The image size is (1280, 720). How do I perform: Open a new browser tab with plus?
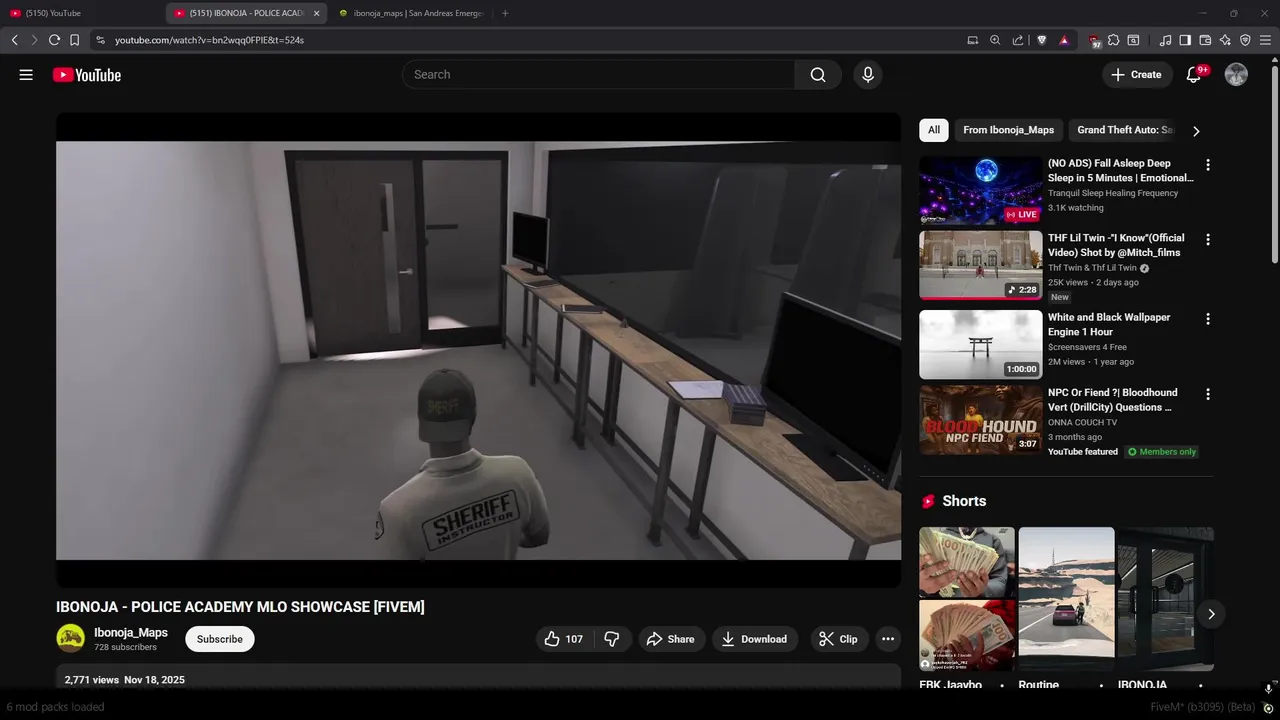pos(505,13)
